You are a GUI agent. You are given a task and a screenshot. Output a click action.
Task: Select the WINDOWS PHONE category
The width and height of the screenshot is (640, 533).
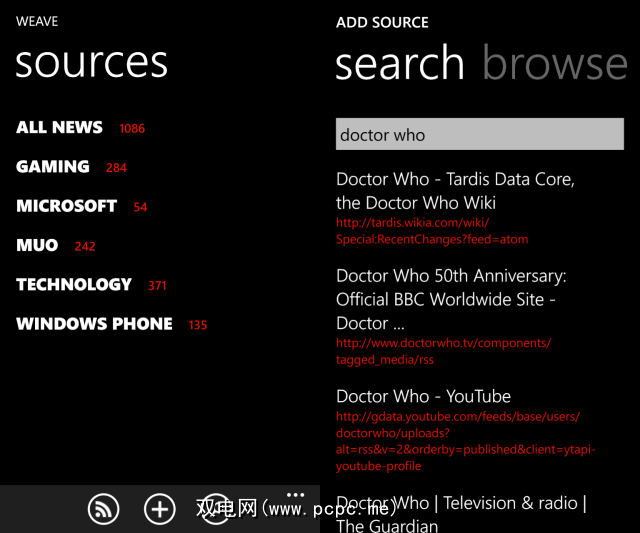tap(94, 324)
